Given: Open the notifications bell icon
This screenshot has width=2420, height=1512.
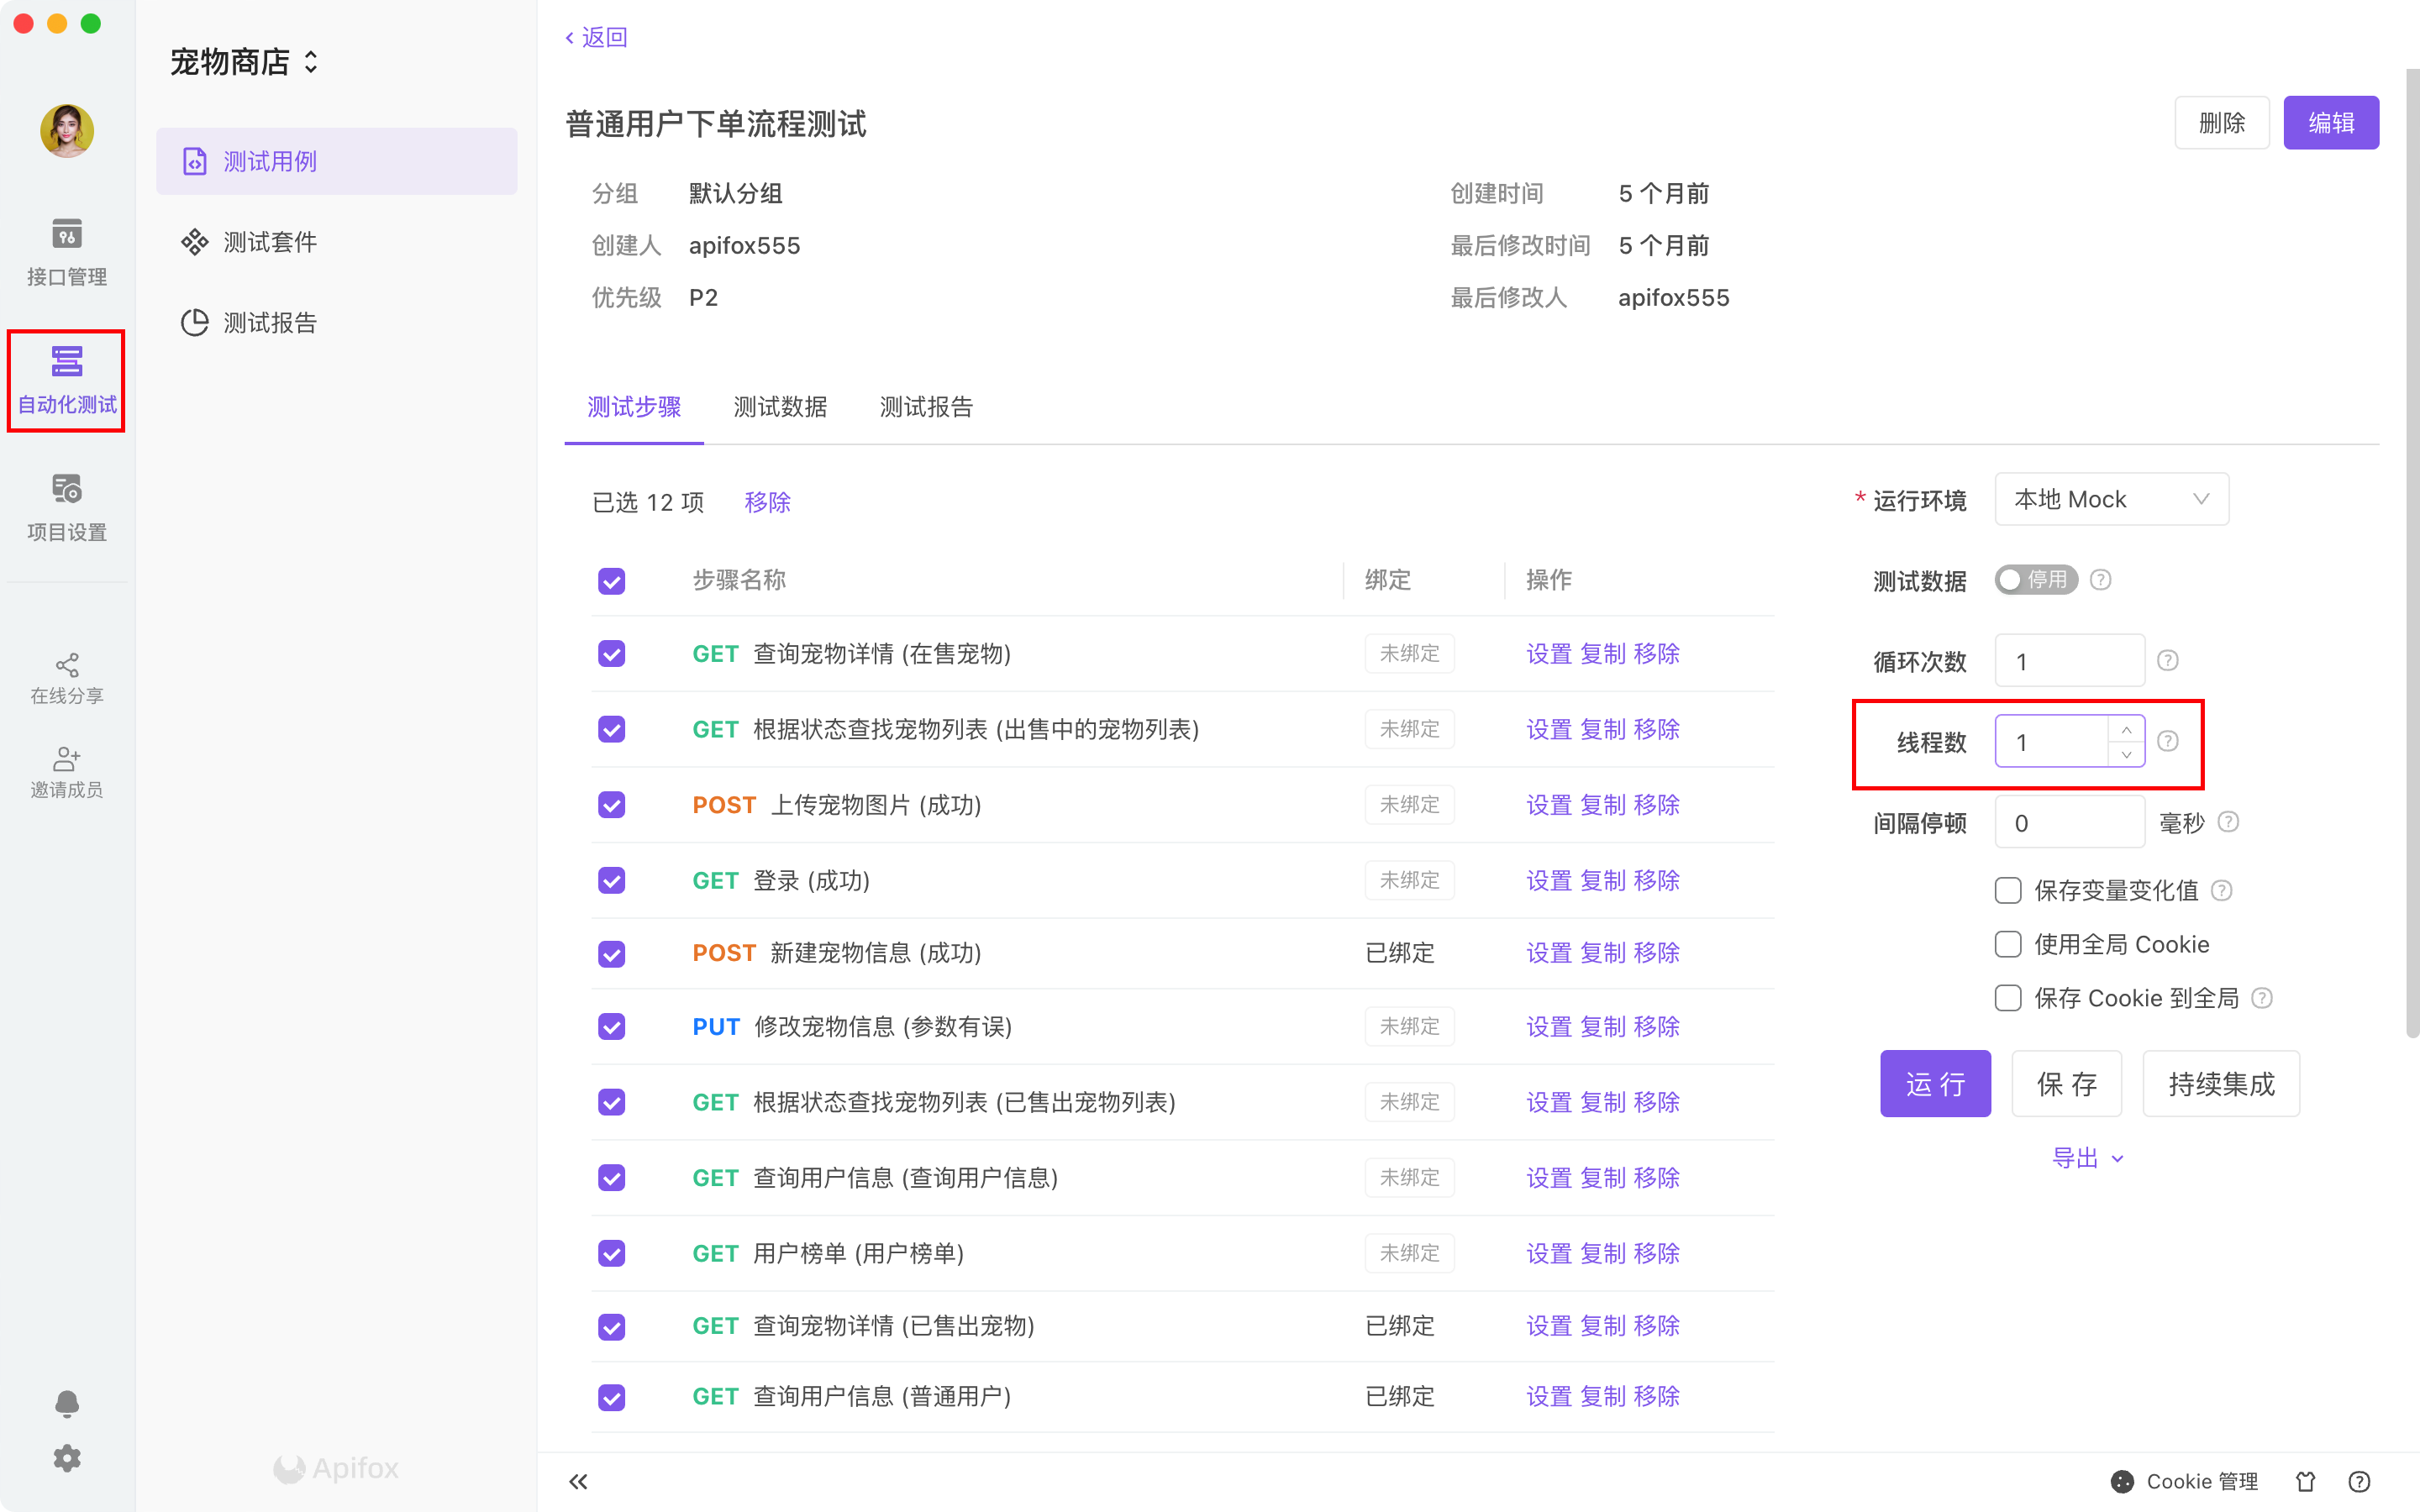Looking at the screenshot, I should (66, 1403).
